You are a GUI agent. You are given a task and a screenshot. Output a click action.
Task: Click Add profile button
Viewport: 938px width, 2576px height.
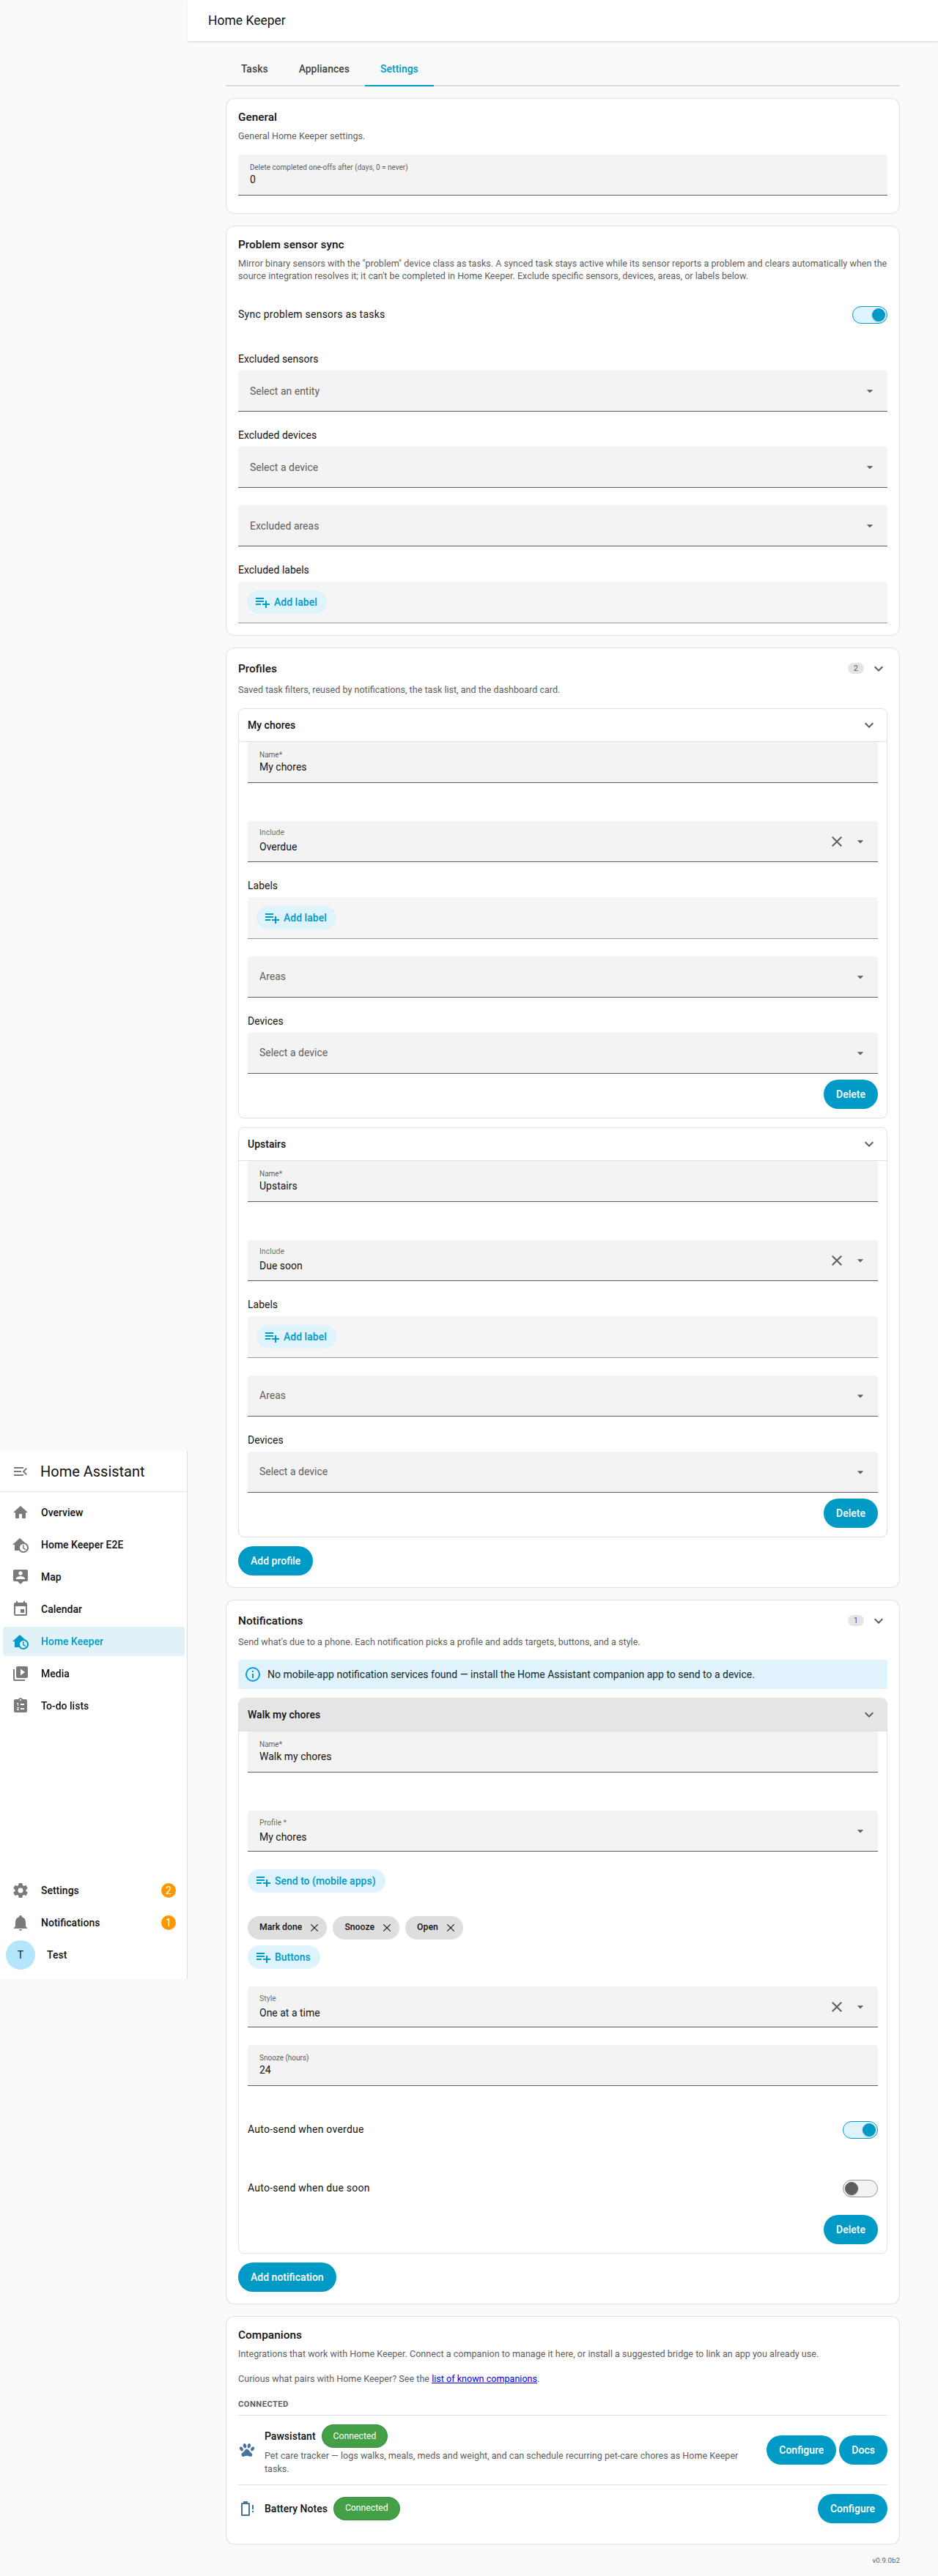click(x=275, y=1560)
